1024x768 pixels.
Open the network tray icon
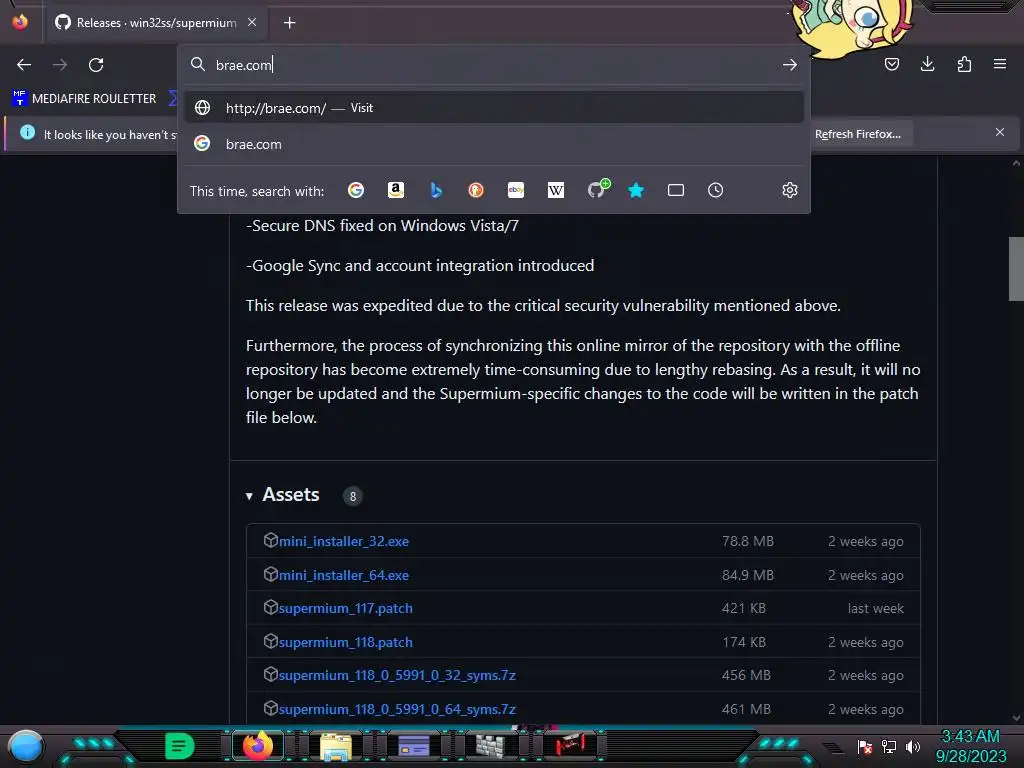pos(889,746)
